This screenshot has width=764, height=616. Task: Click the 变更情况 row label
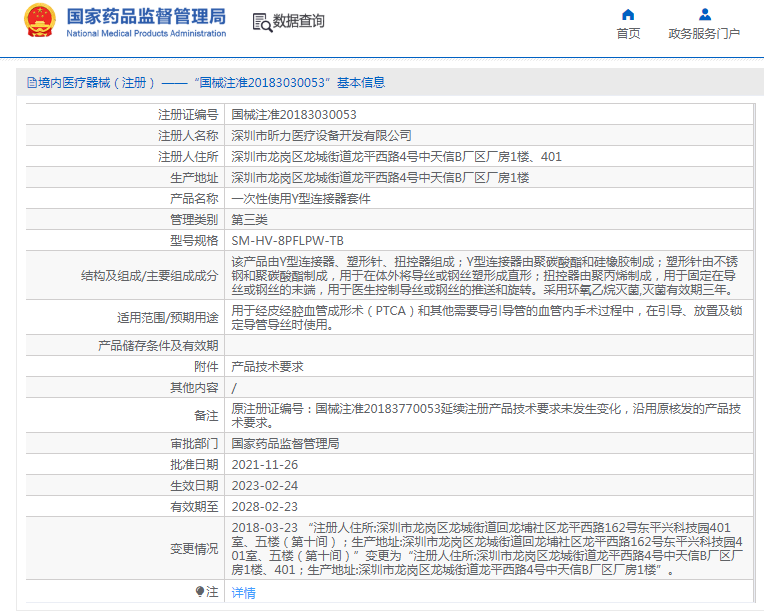[x=194, y=549]
